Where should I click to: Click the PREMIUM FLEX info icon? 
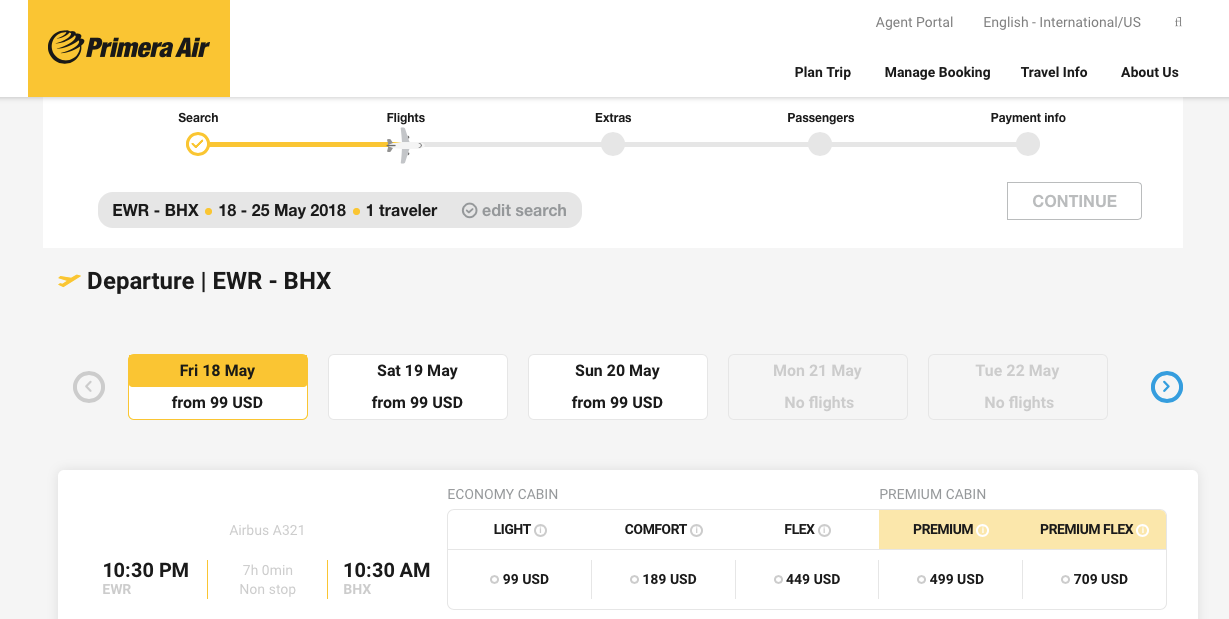[1143, 530]
